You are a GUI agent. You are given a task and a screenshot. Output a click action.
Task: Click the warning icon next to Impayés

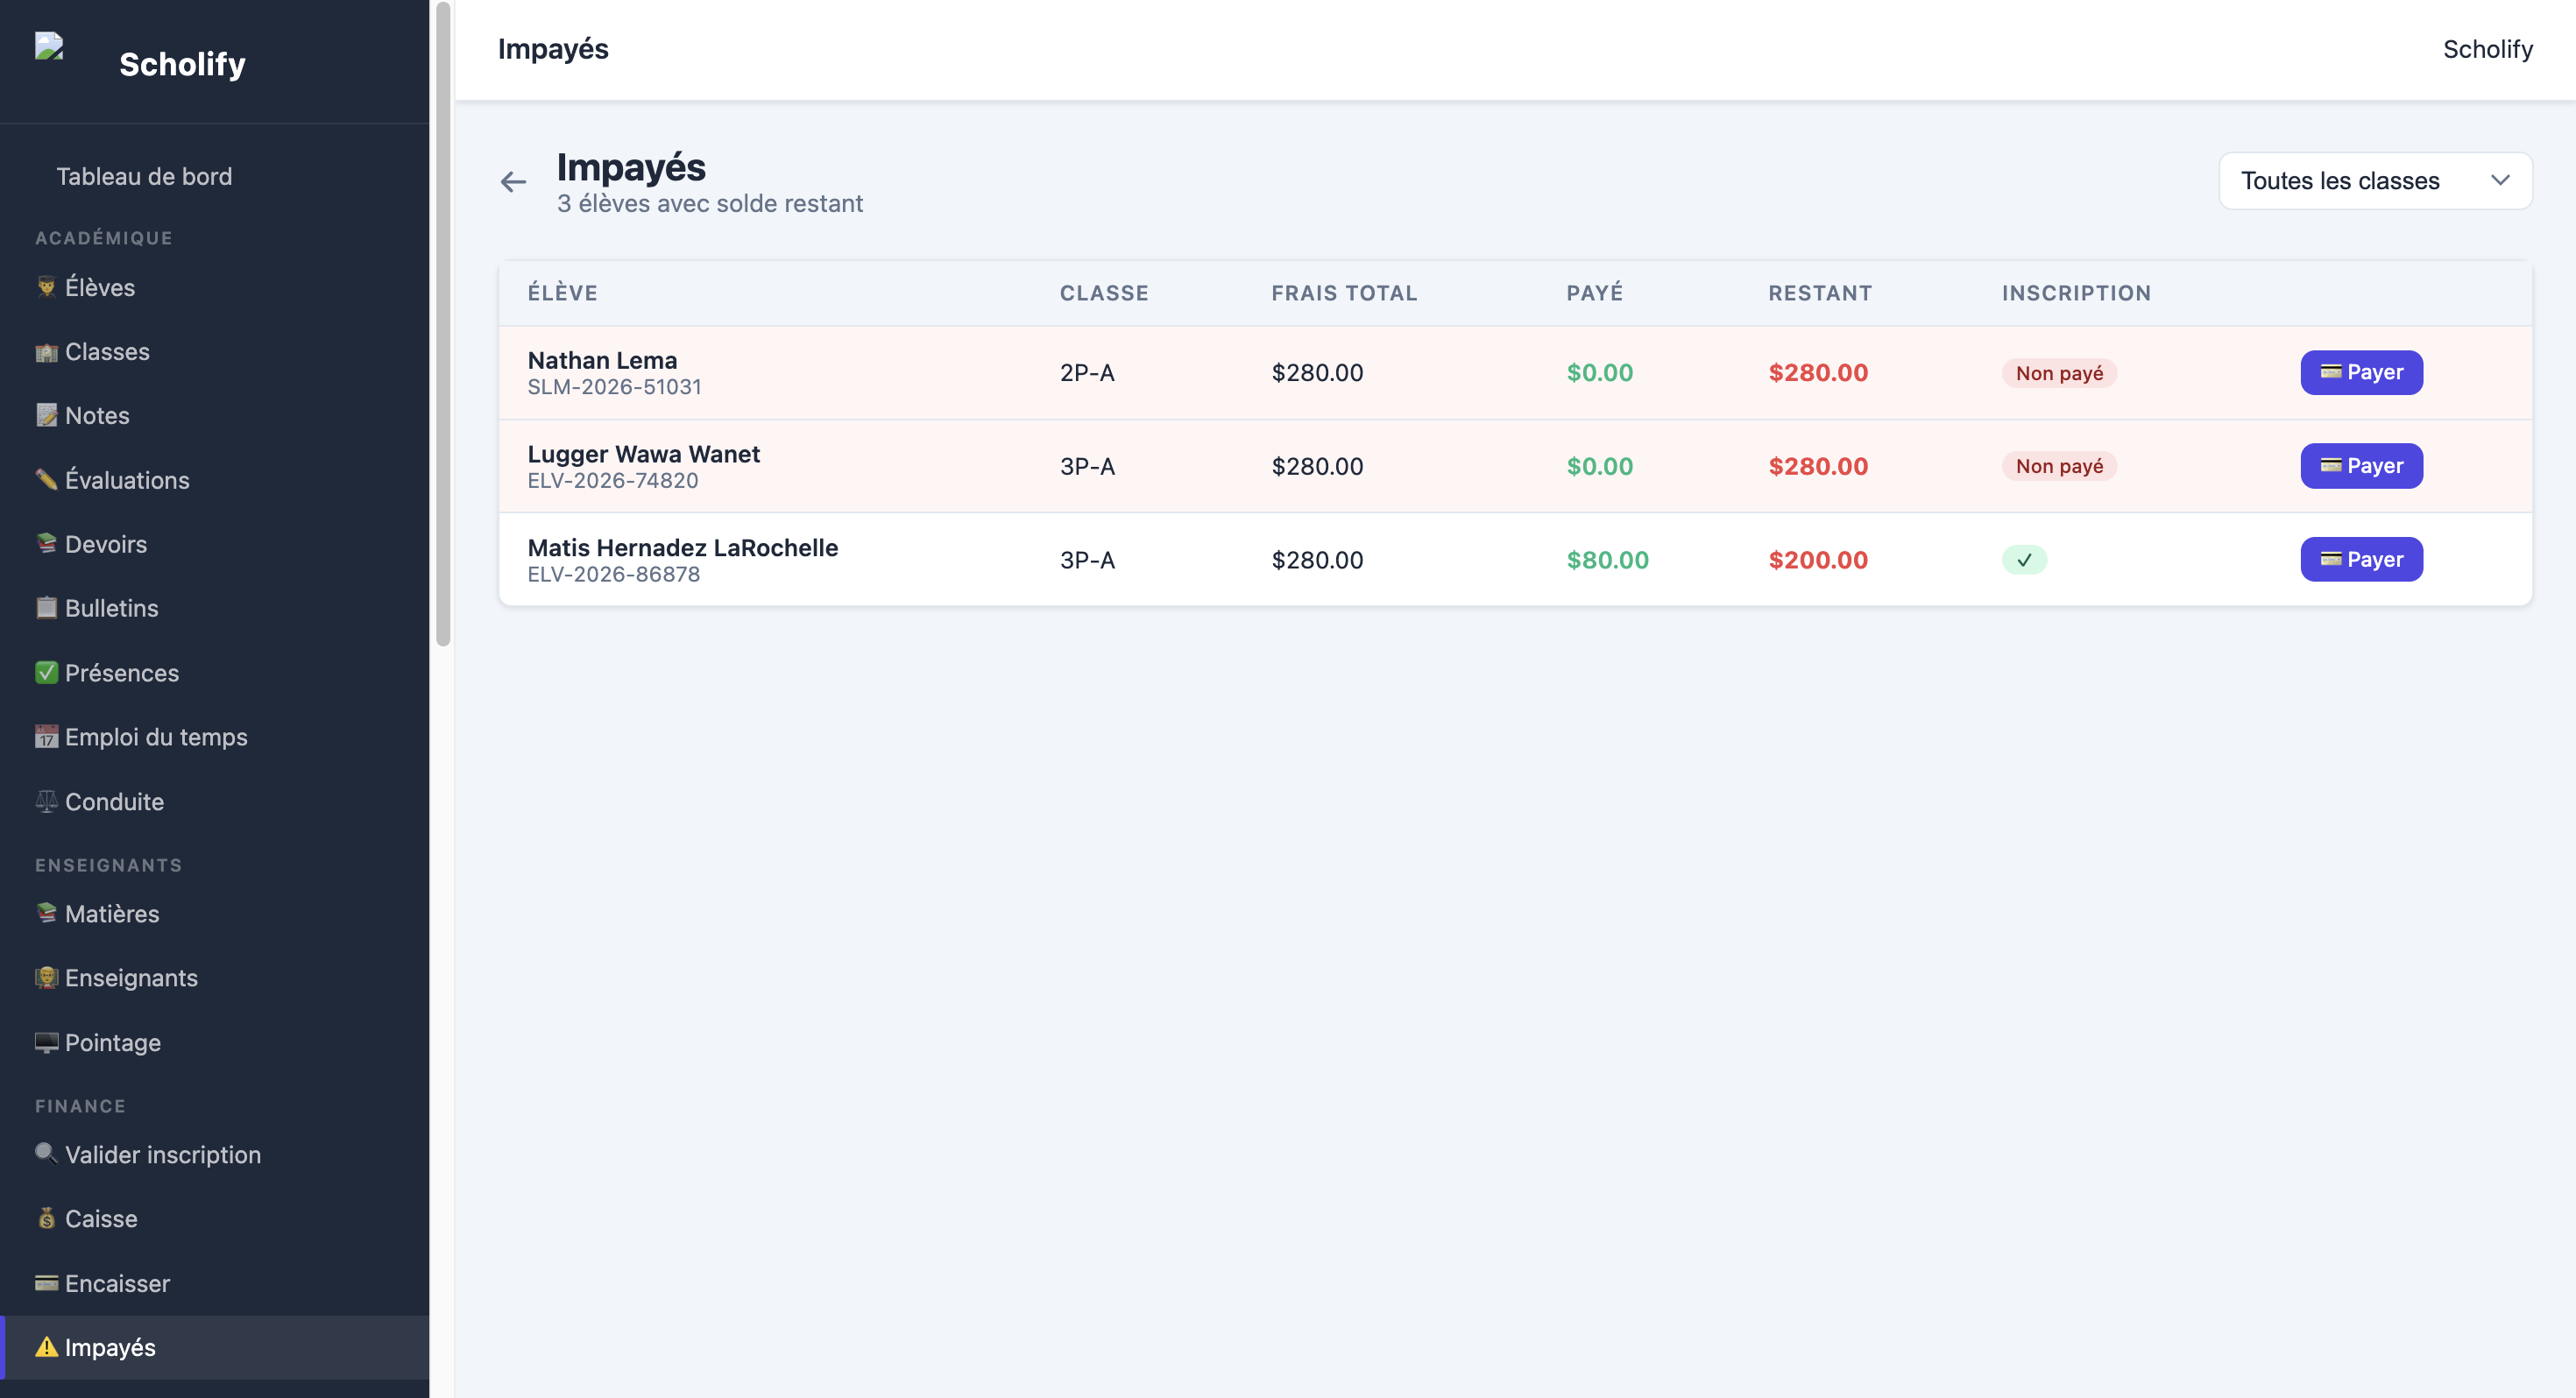46,1347
